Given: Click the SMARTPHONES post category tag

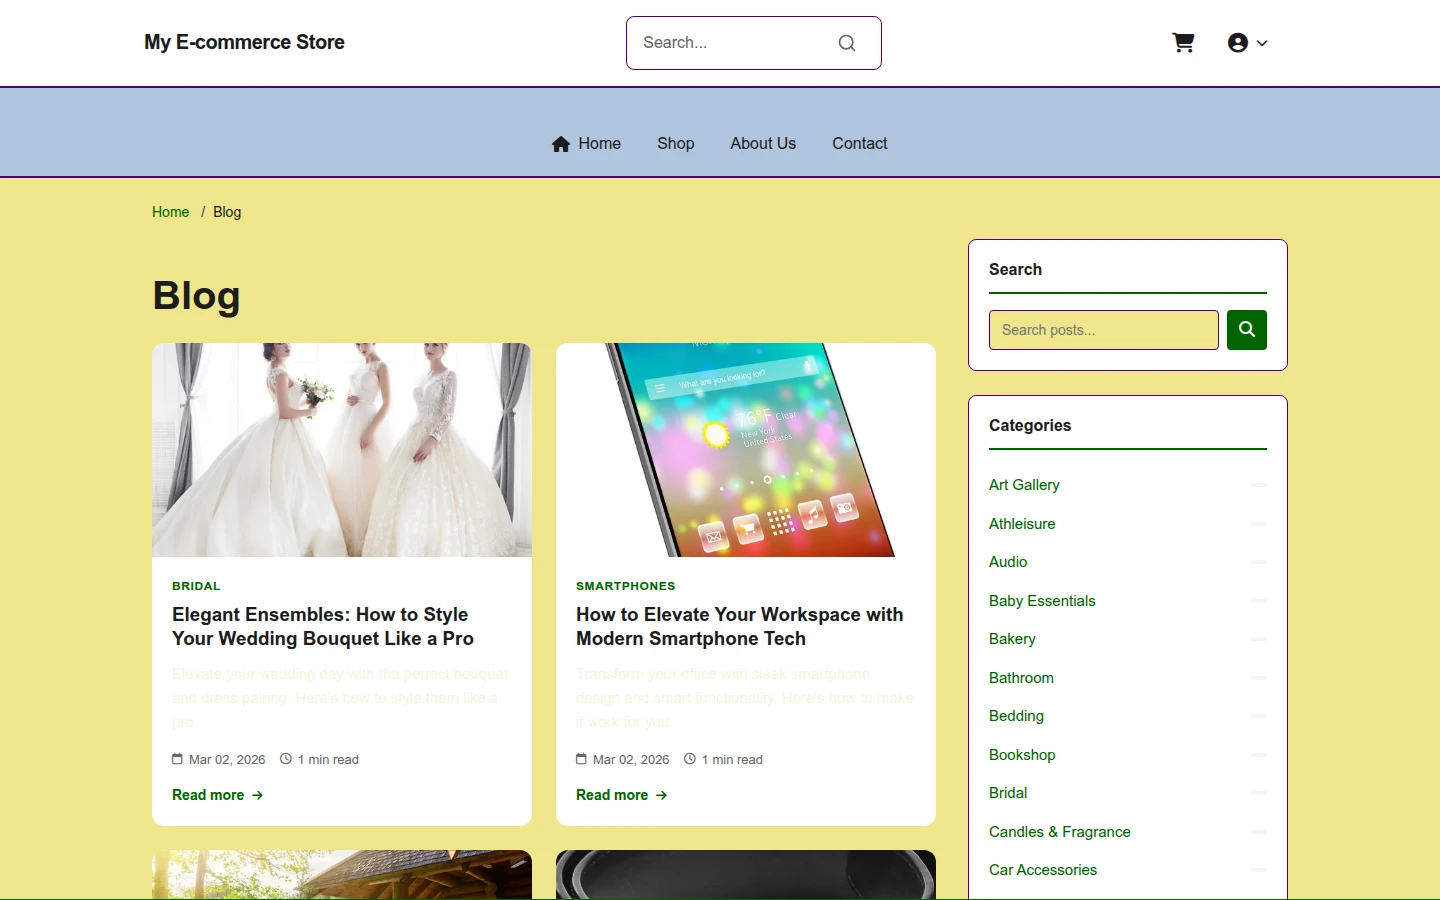Looking at the screenshot, I should [x=626, y=586].
